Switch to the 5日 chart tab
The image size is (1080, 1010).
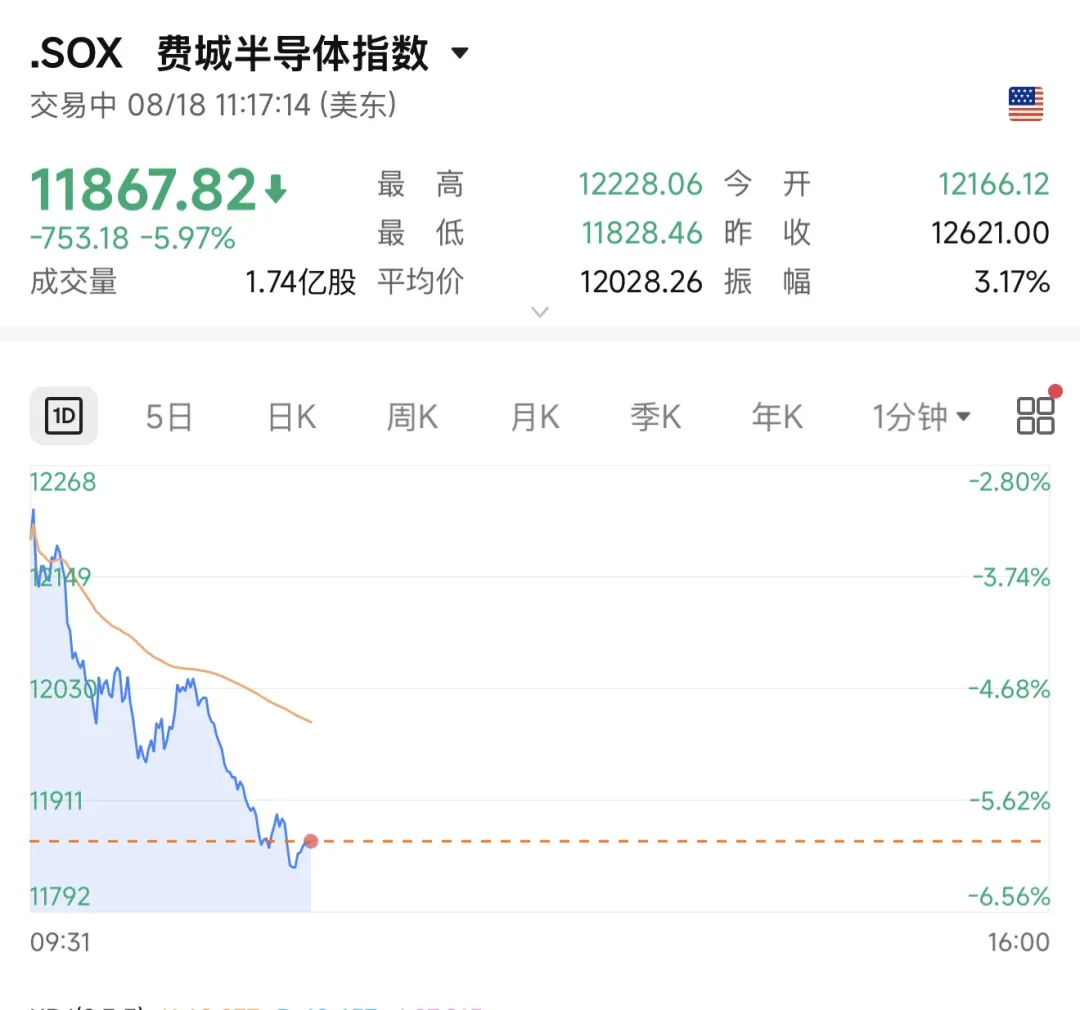click(x=169, y=417)
